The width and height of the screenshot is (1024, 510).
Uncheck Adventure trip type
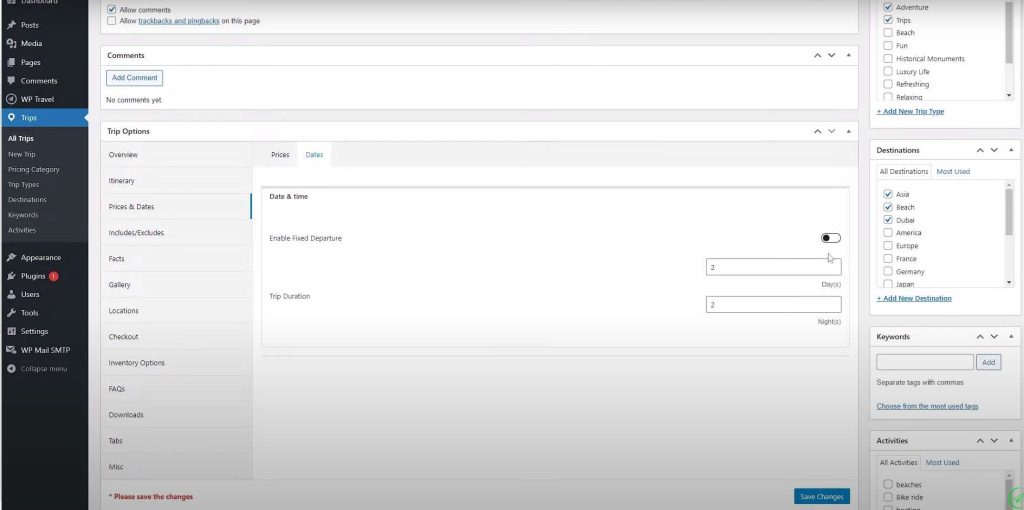click(x=888, y=7)
